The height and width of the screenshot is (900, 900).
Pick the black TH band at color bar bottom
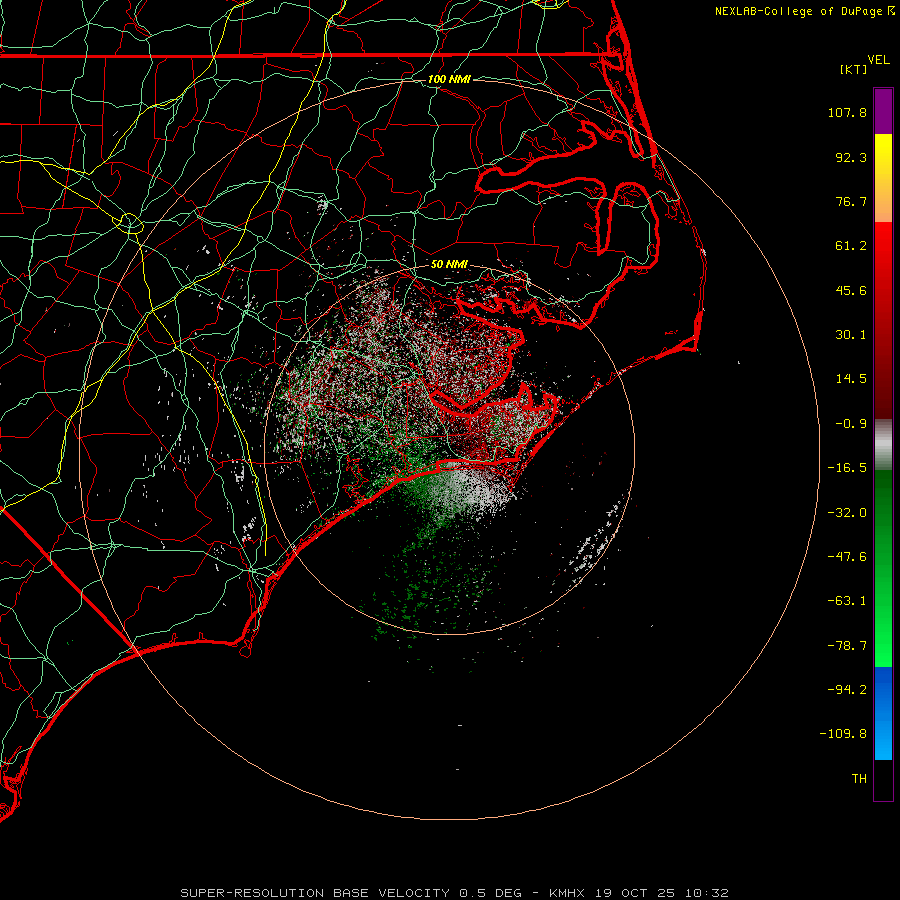click(883, 780)
